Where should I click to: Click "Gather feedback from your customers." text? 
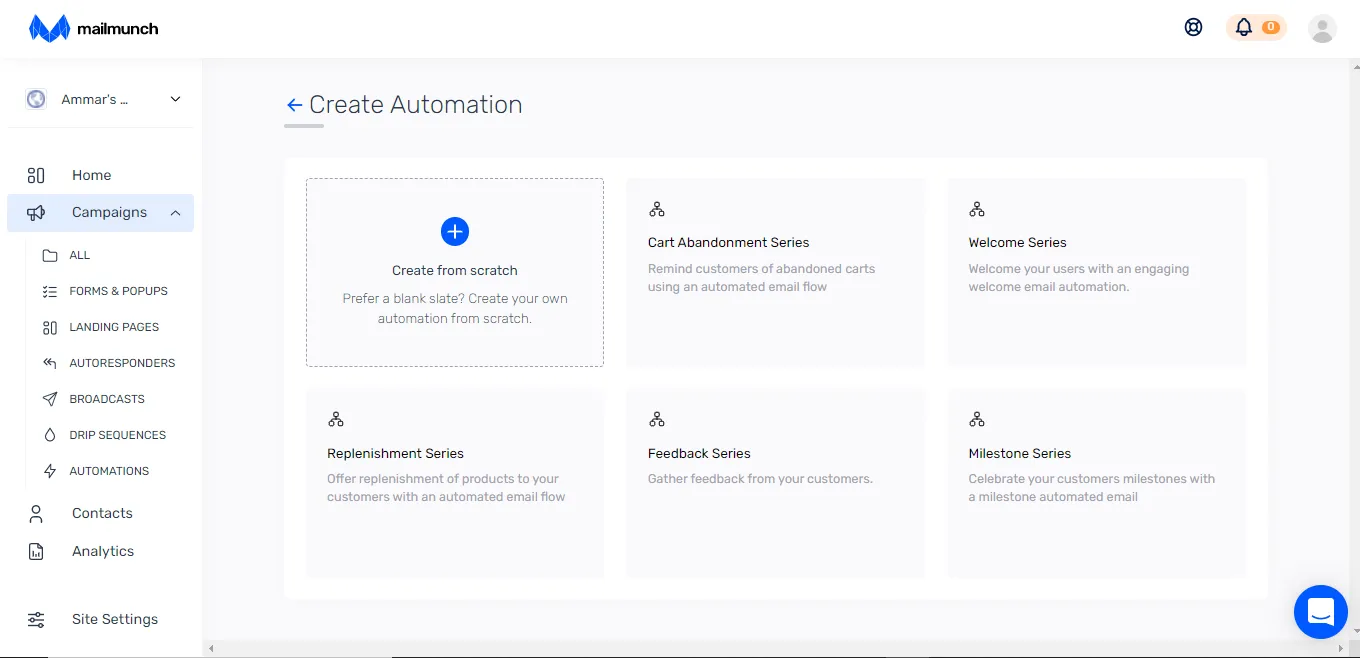tap(760, 479)
